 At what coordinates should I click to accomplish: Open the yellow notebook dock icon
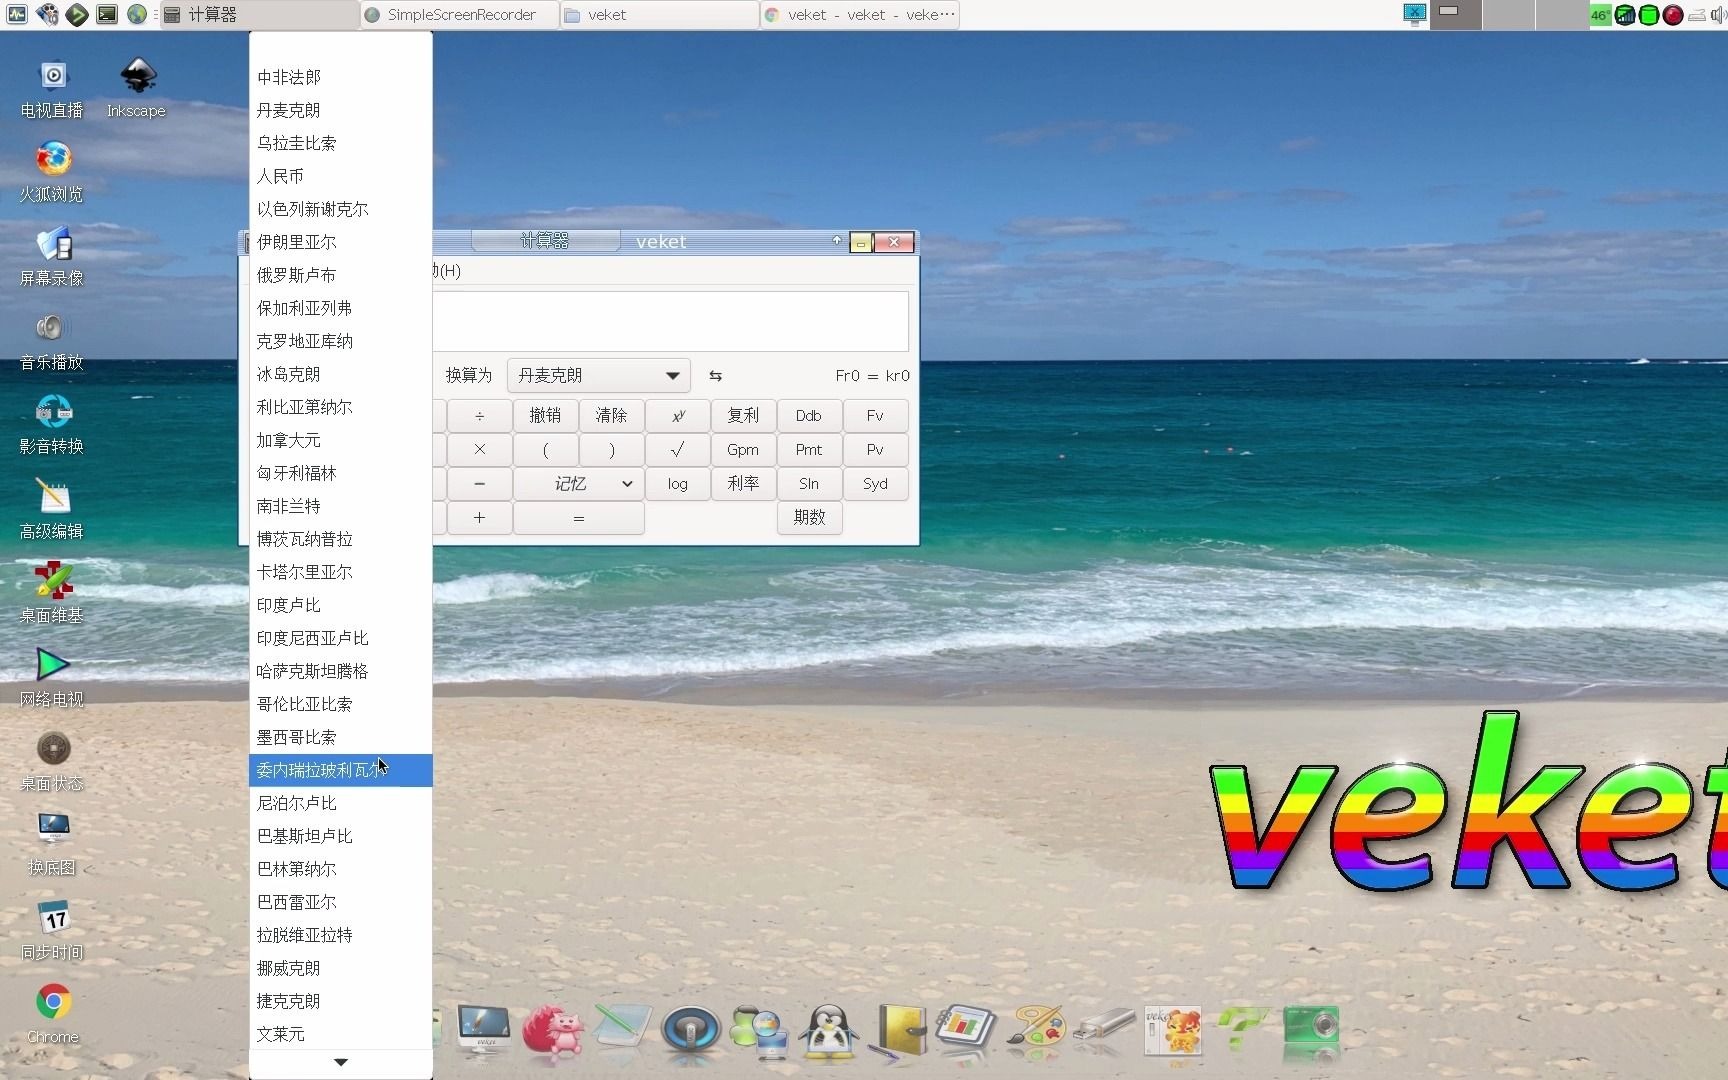[899, 1030]
